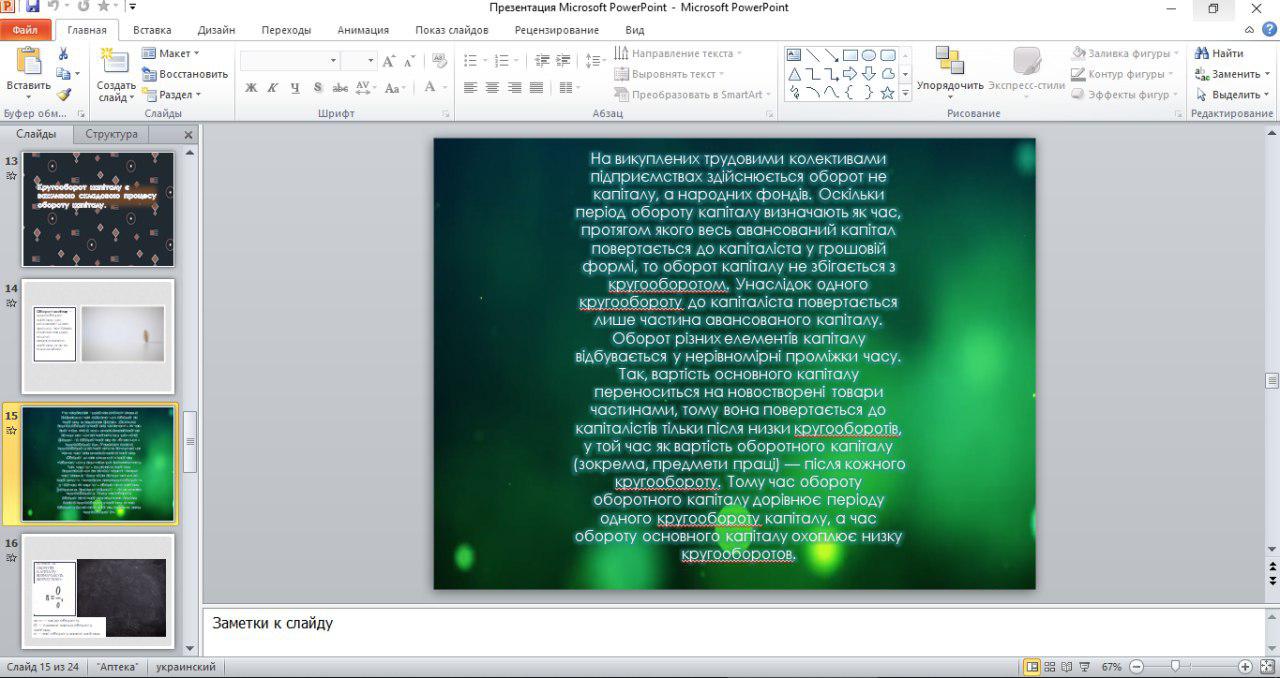Expand the shapes gallery with the More arrow
Image resolution: width=1280 pixels, height=678 pixels.
[905, 92]
